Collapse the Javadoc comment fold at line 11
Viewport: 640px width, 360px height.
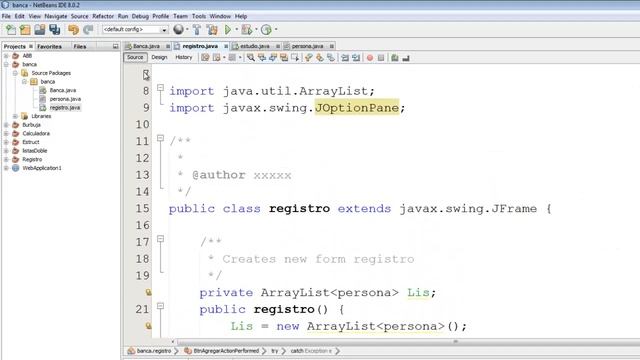(x=160, y=138)
